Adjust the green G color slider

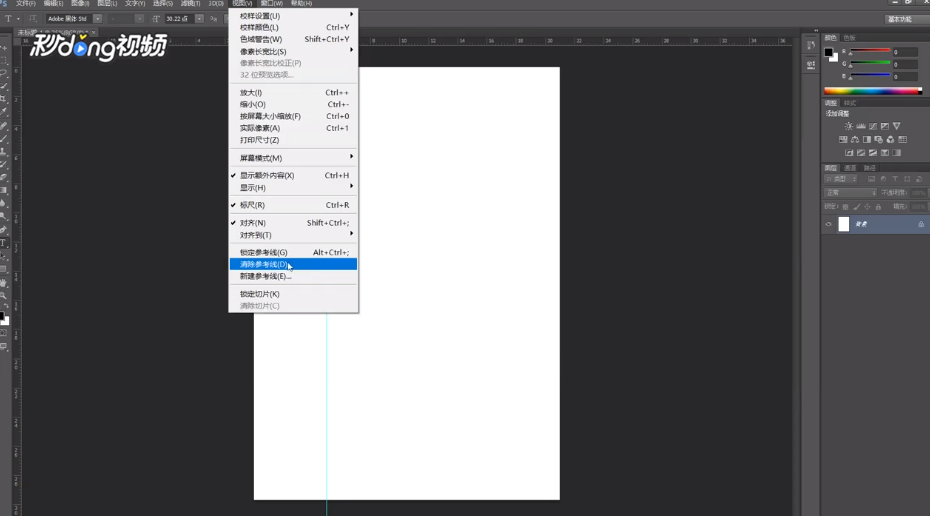tap(870, 63)
